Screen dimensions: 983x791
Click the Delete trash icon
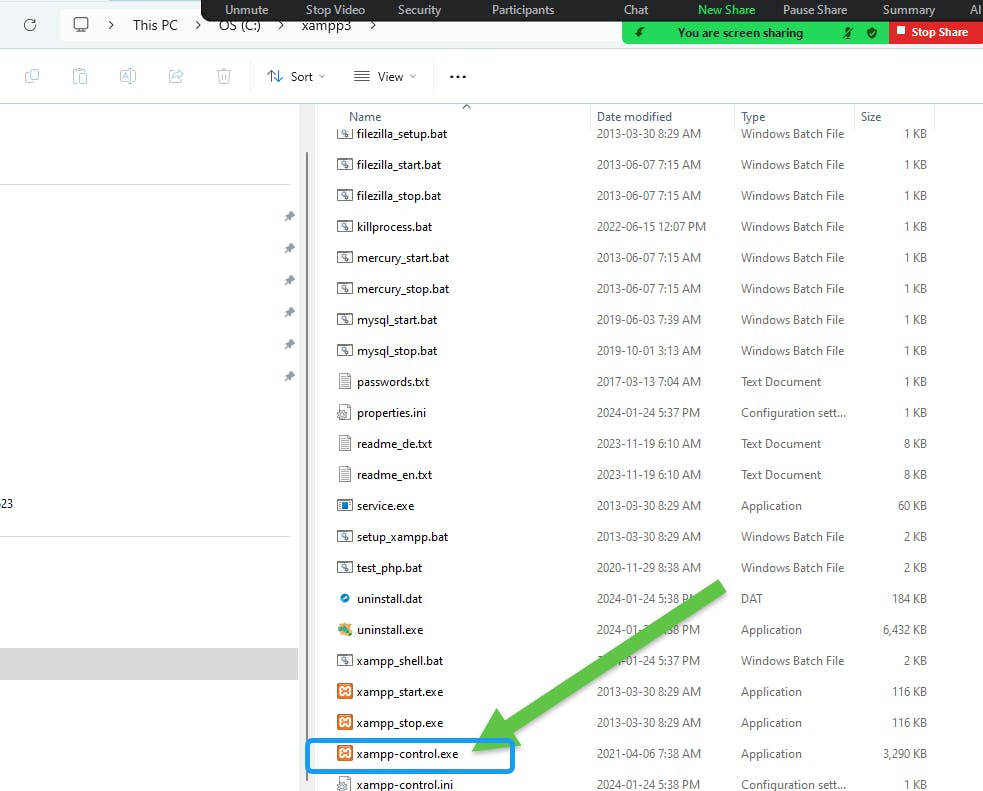[224, 76]
